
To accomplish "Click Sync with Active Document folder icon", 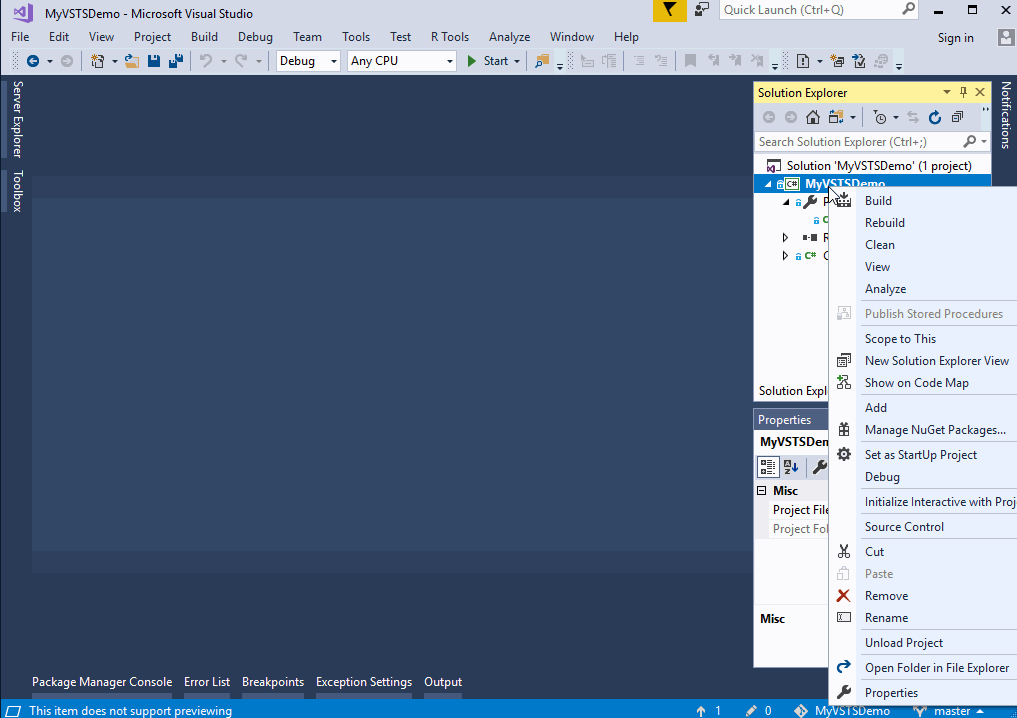I will tap(836, 117).
